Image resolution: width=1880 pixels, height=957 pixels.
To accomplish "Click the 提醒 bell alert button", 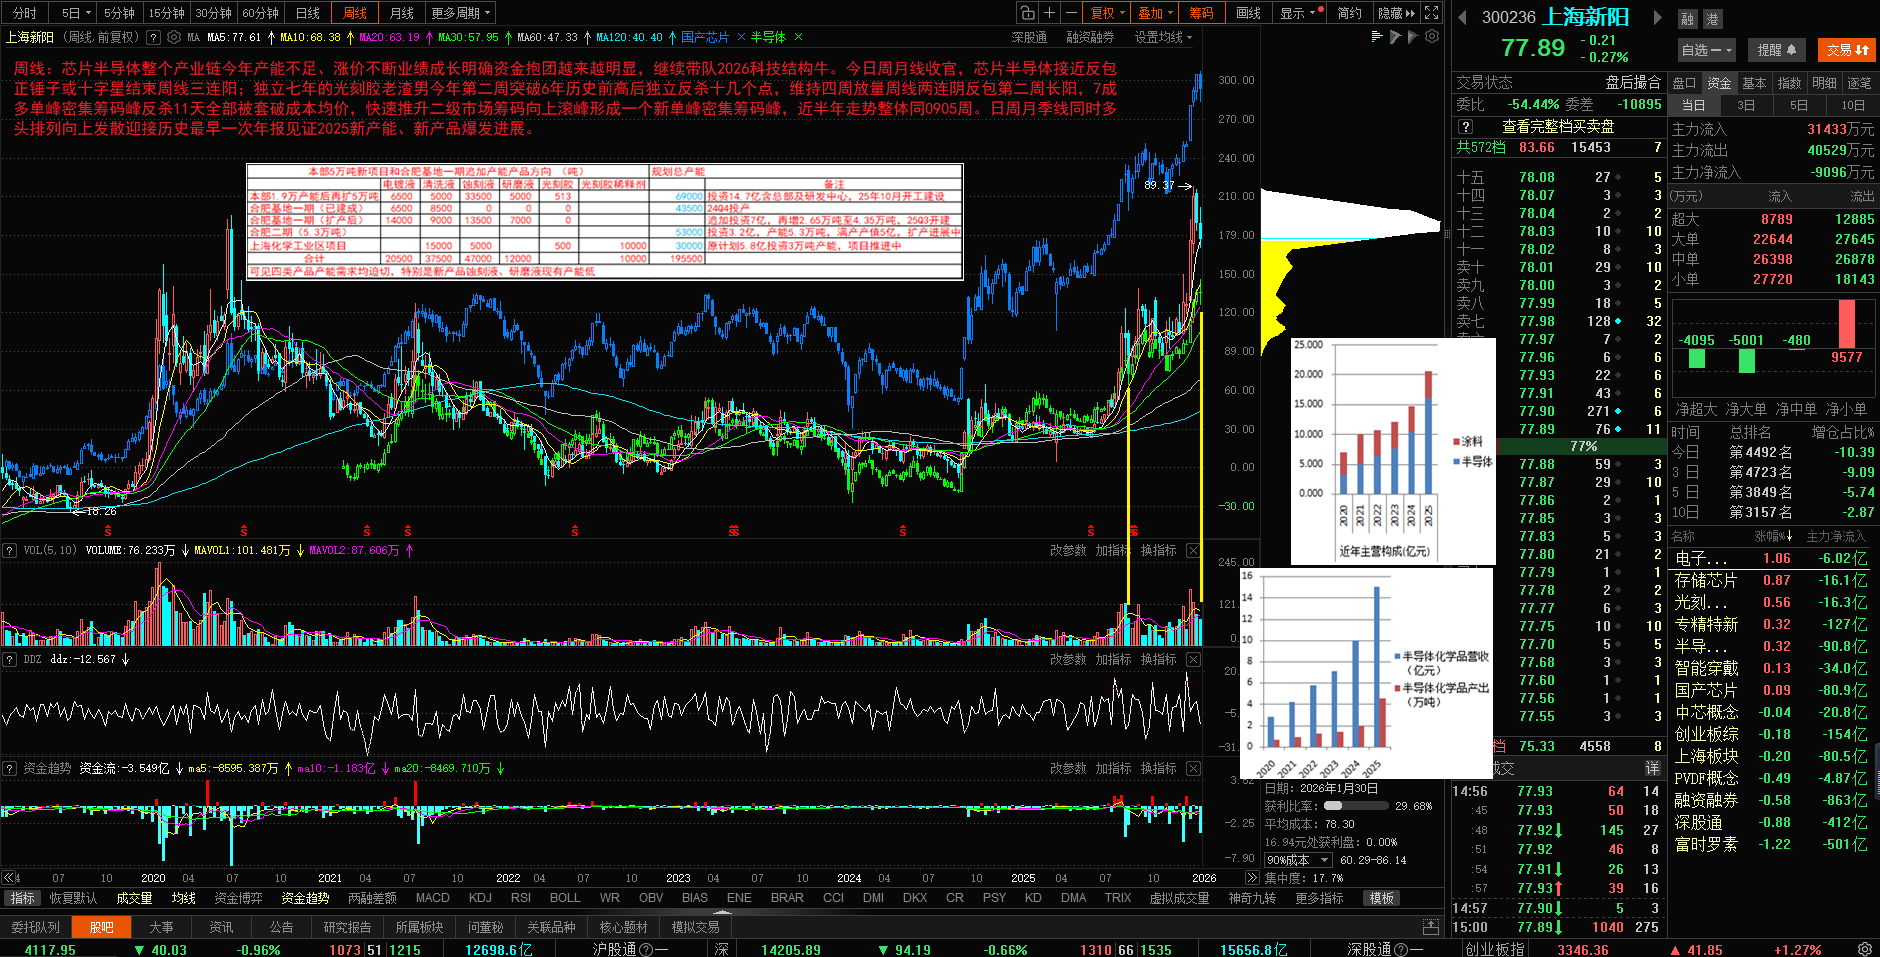I will pos(1777,50).
